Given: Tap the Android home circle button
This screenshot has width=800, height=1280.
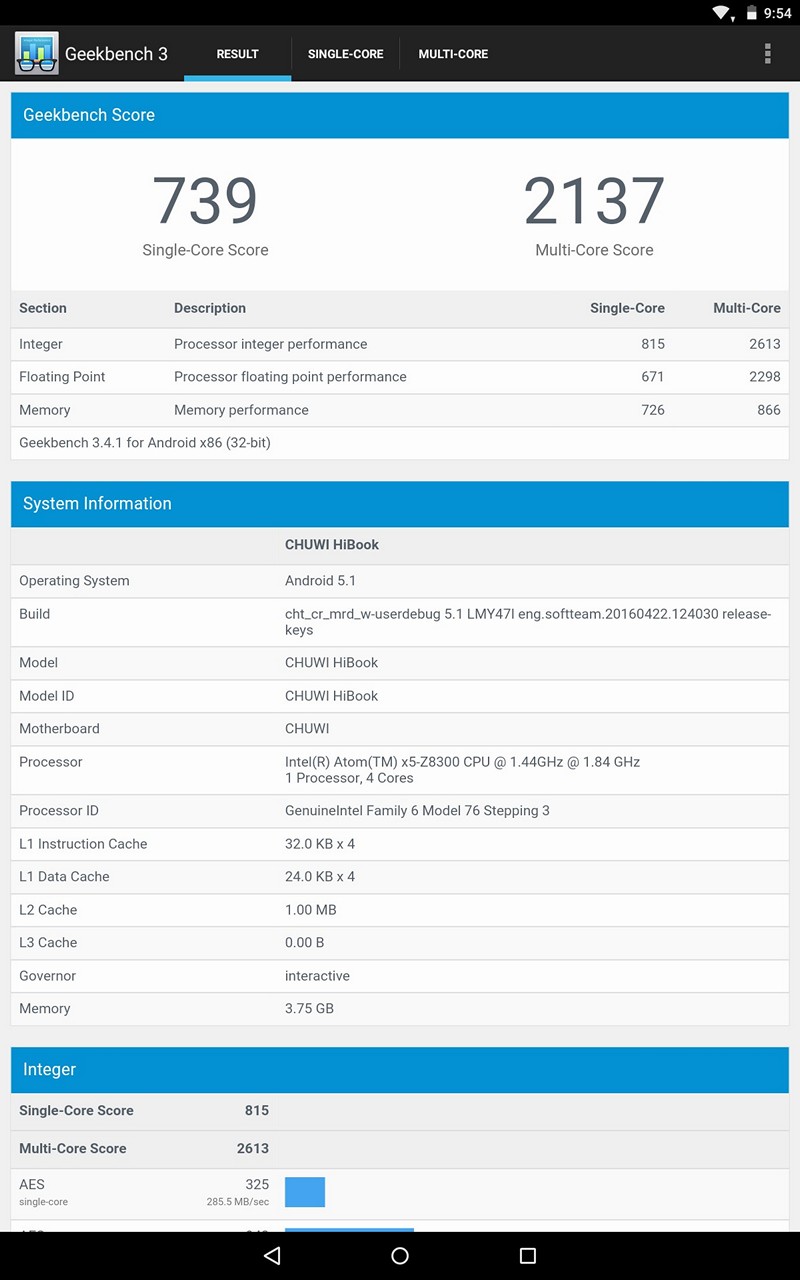Looking at the screenshot, I should [x=400, y=1256].
